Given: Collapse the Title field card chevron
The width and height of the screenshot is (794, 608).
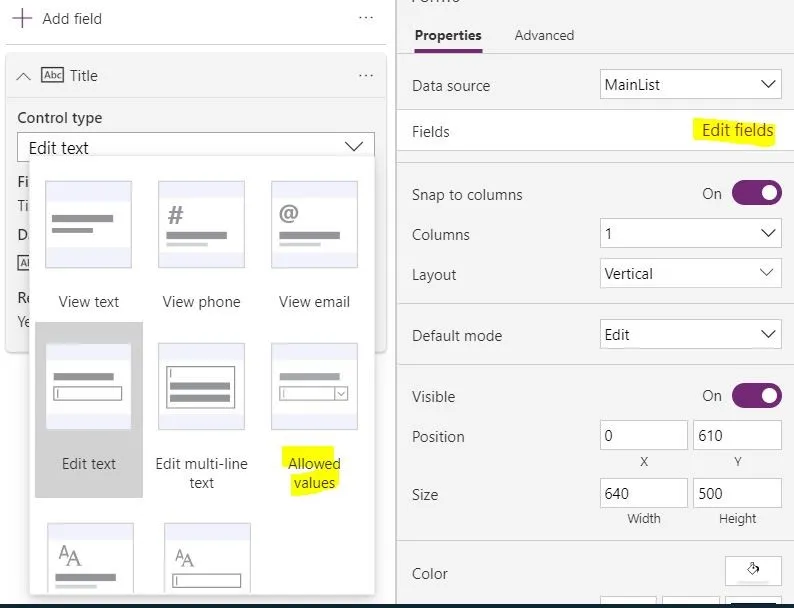Looking at the screenshot, I should pos(23,76).
